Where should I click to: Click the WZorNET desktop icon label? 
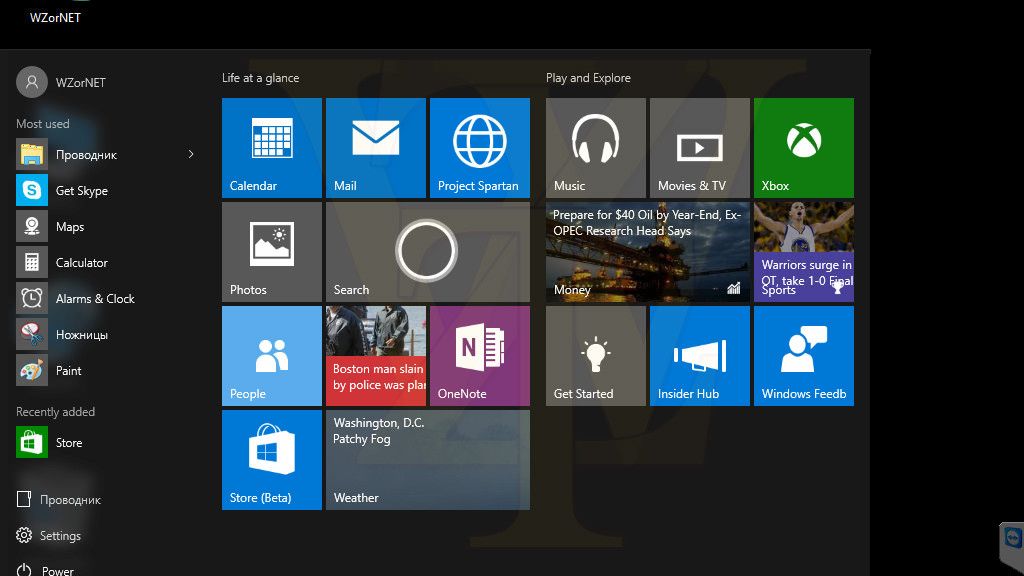tap(56, 18)
